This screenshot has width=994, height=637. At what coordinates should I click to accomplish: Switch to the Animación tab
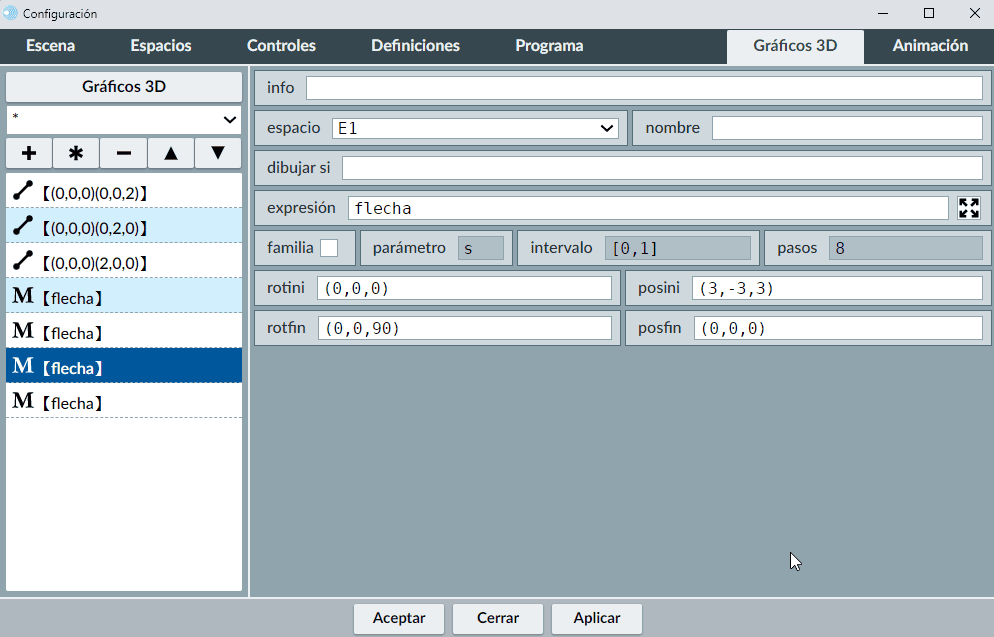(929, 46)
